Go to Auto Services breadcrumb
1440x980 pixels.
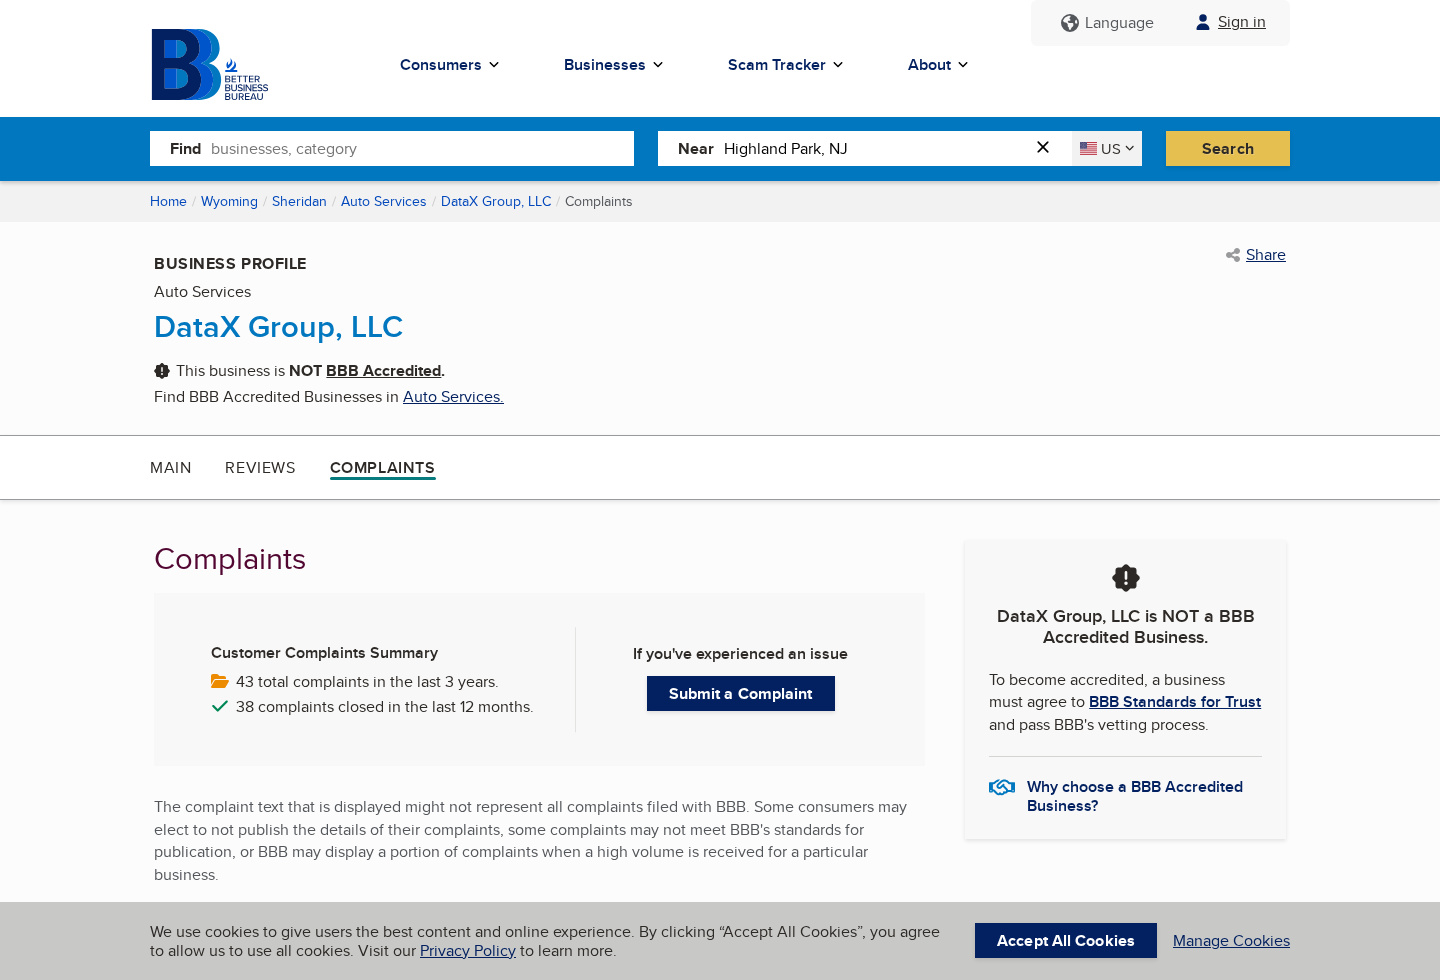click(383, 202)
